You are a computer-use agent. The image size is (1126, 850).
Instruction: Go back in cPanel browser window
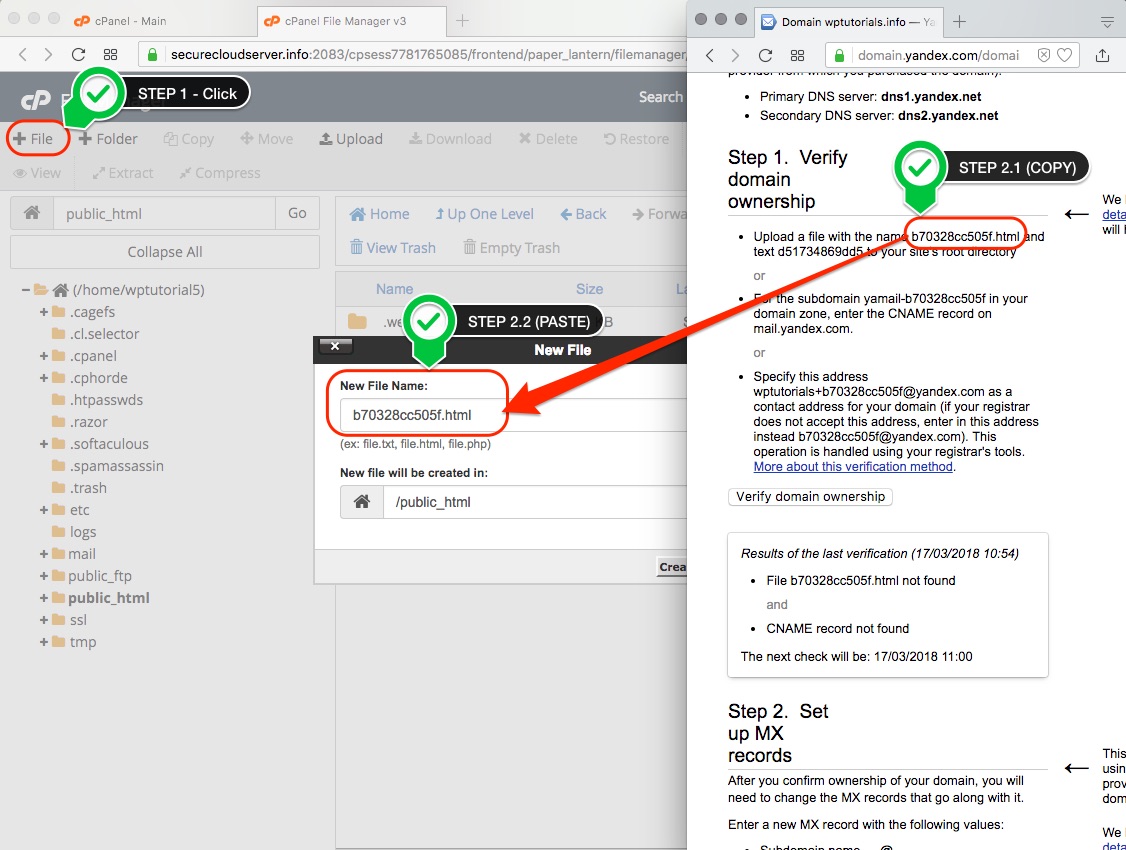pos(22,55)
